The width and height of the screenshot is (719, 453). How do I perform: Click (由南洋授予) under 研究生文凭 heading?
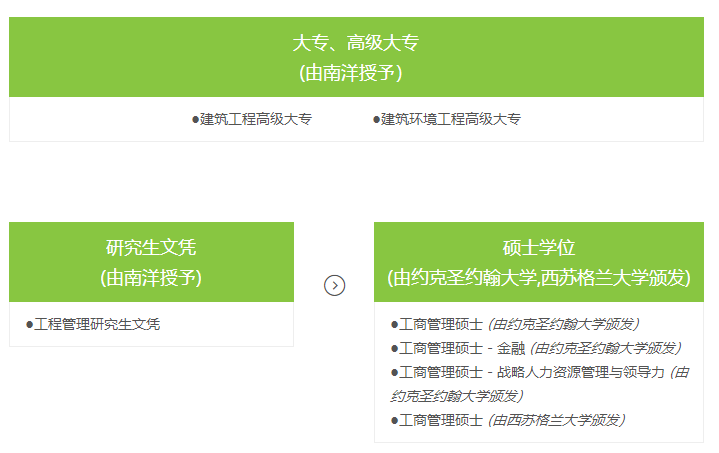[x=151, y=278]
